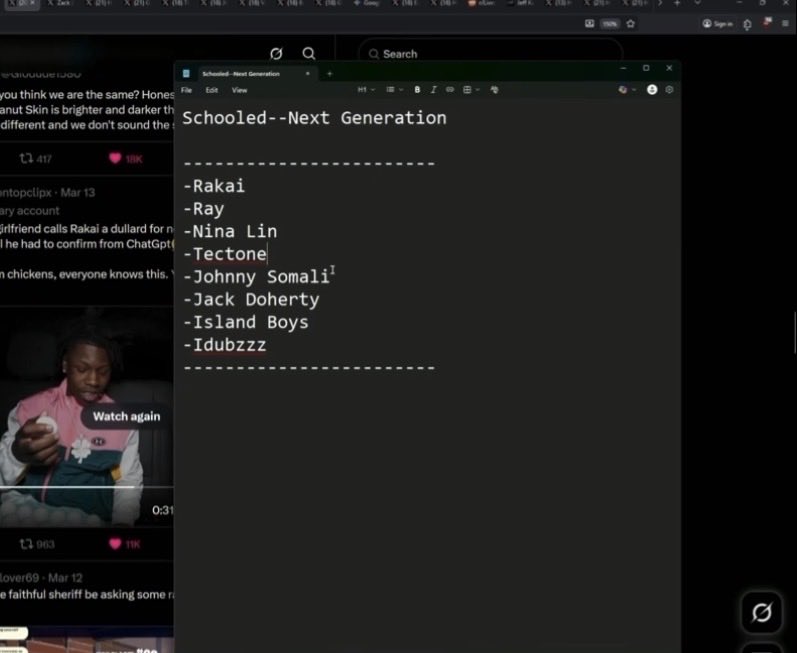Click the -Idubzzz line
Image resolution: width=797 pixels, height=653 pixels.
[224, 345]
